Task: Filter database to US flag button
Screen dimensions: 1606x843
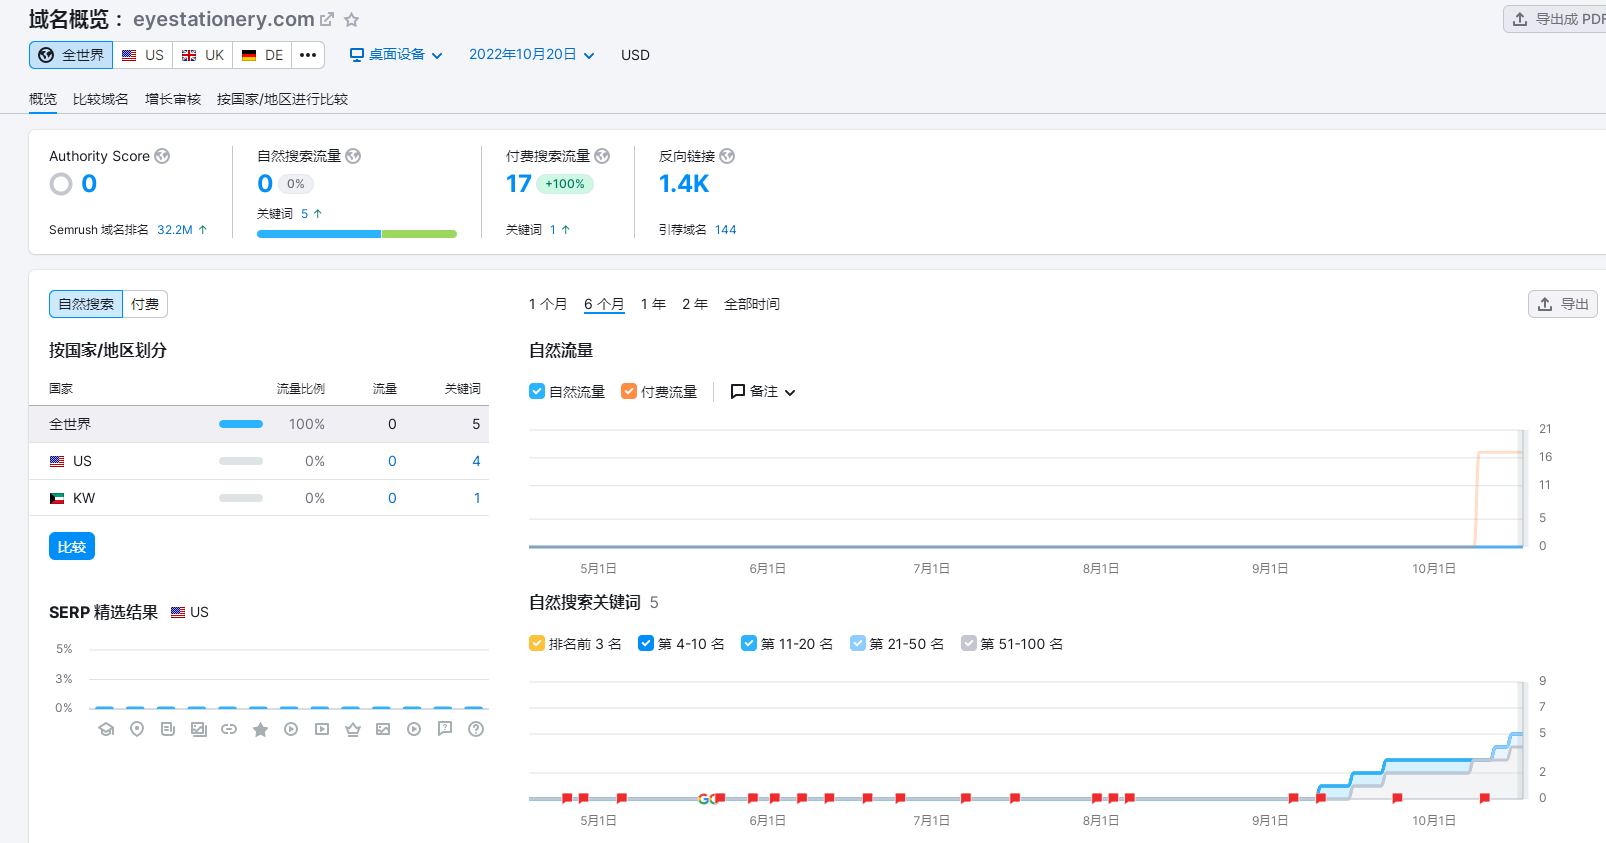Action: (143, 55)
